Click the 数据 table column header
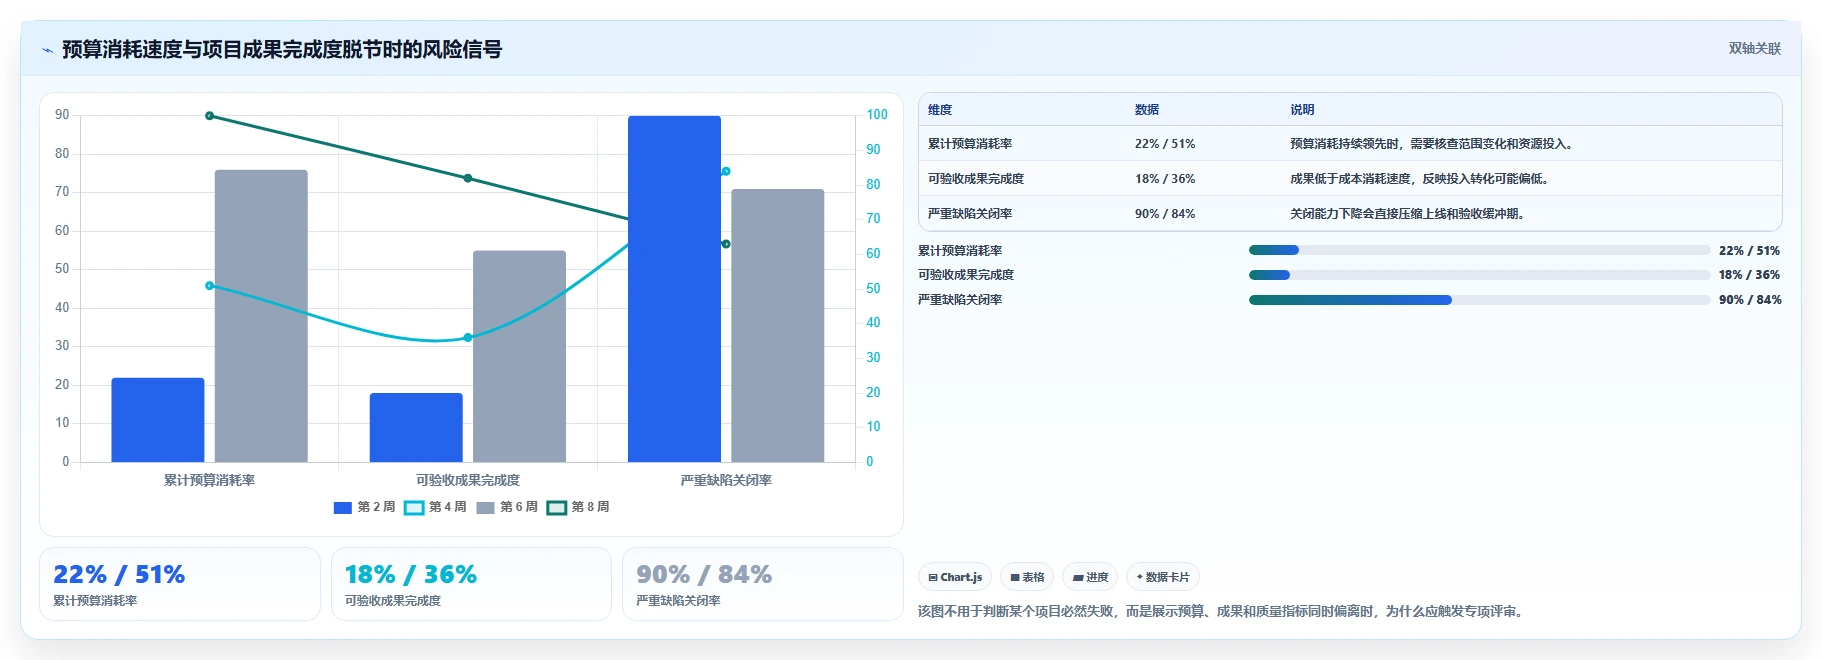Viewport: 1822px width, 660px height. tap(1147, 110)
